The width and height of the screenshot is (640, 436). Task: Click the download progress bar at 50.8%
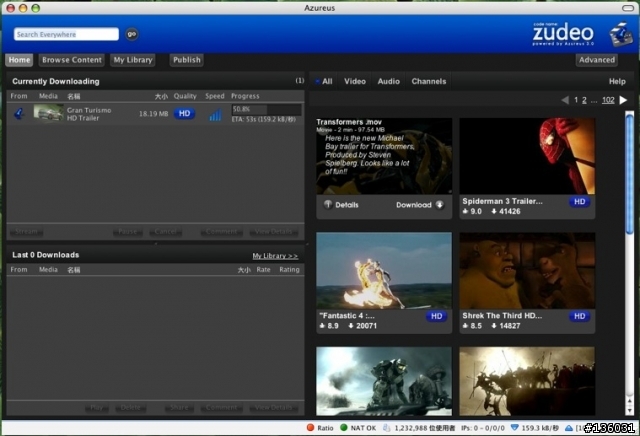(267, 109)
